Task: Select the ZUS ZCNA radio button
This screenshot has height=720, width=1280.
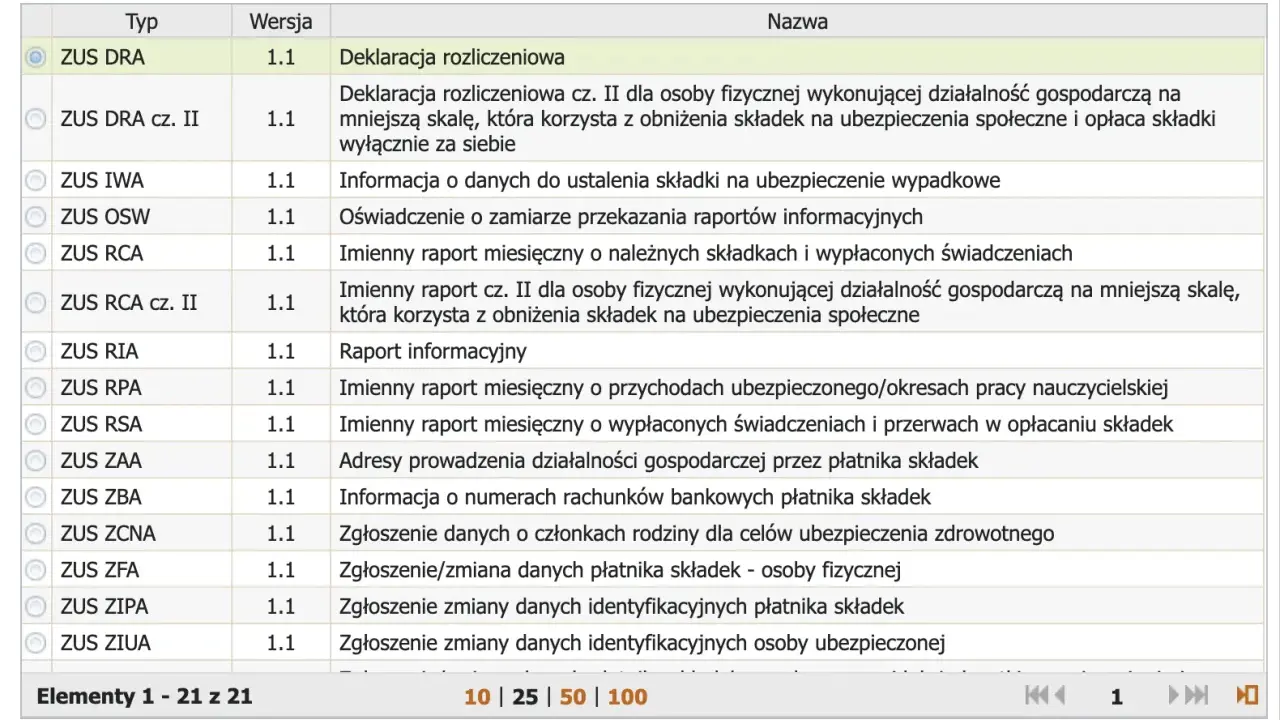Action: (x=36, y=534)
